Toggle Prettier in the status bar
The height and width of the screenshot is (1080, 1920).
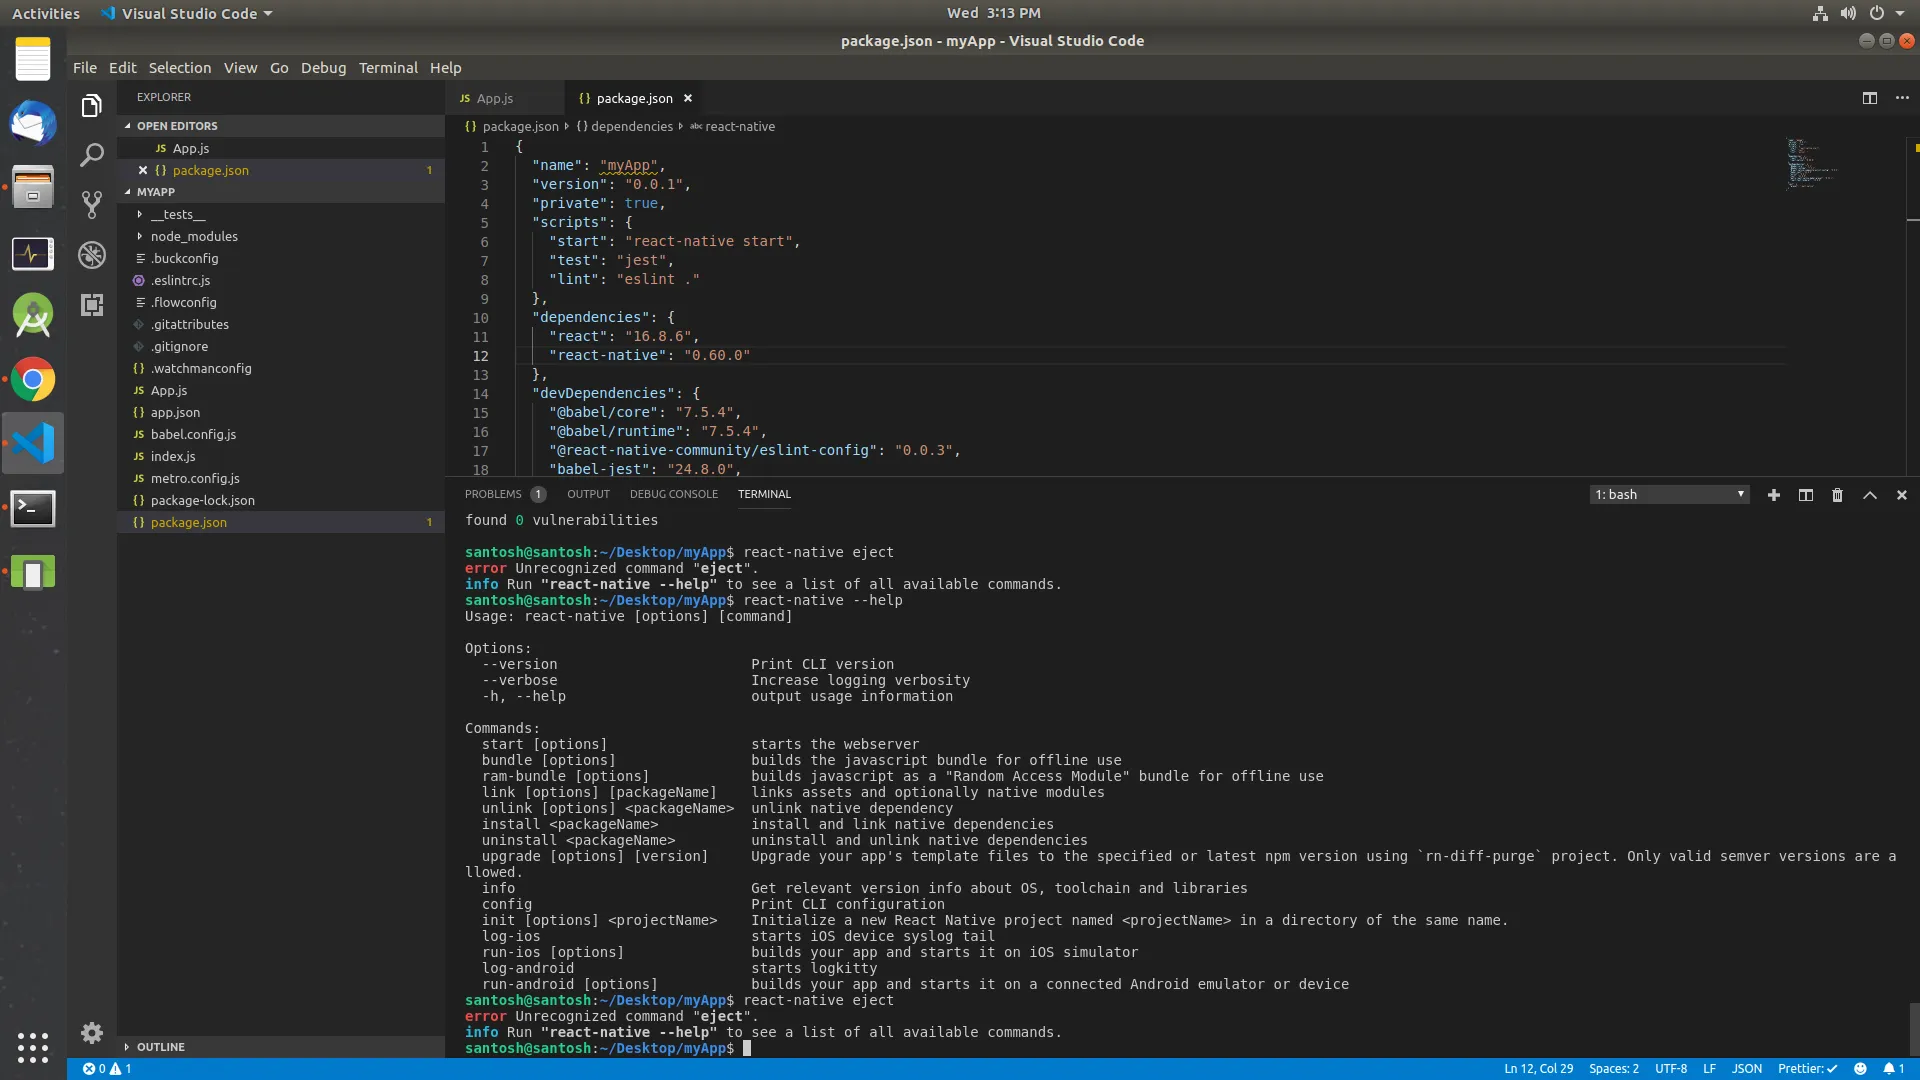pos(1806,1068)
